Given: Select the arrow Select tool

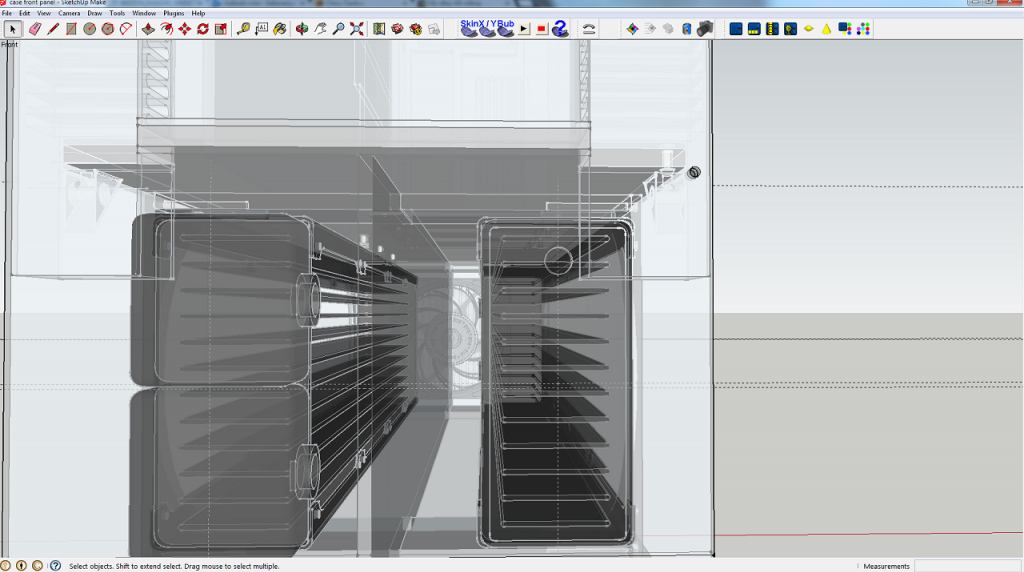Looking at the screenshot, I should click(x=13, y=29).
